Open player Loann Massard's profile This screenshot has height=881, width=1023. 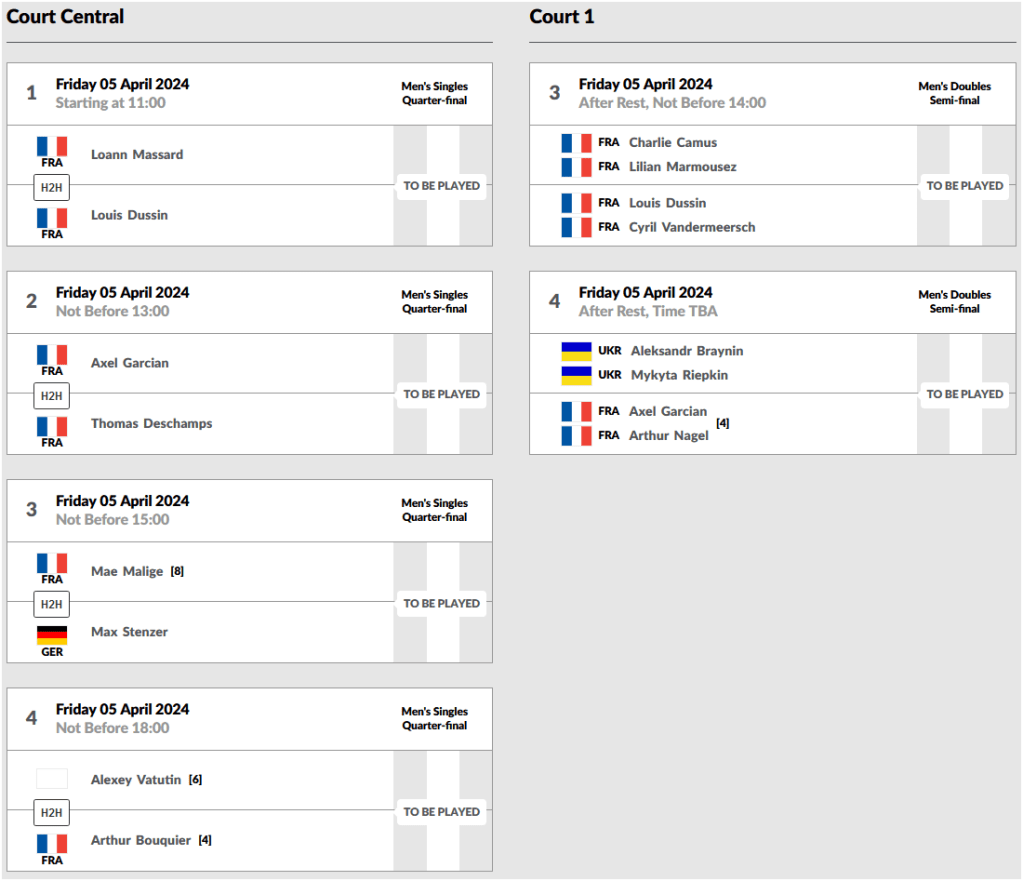pyautogui.click(x=137, y=155)
